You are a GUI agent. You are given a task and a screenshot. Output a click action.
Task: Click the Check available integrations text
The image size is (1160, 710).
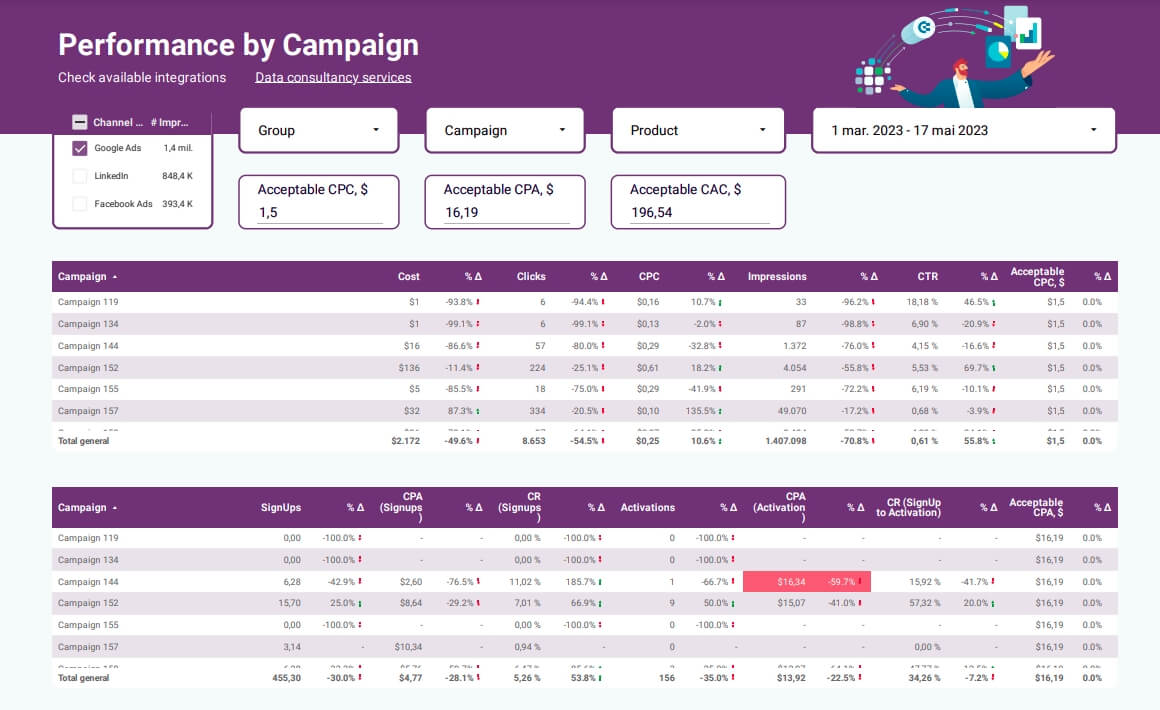(141, 77)
